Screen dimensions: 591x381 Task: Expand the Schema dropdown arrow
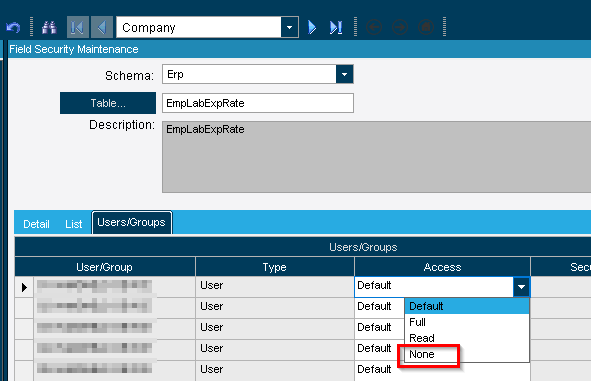pos(344,74)
